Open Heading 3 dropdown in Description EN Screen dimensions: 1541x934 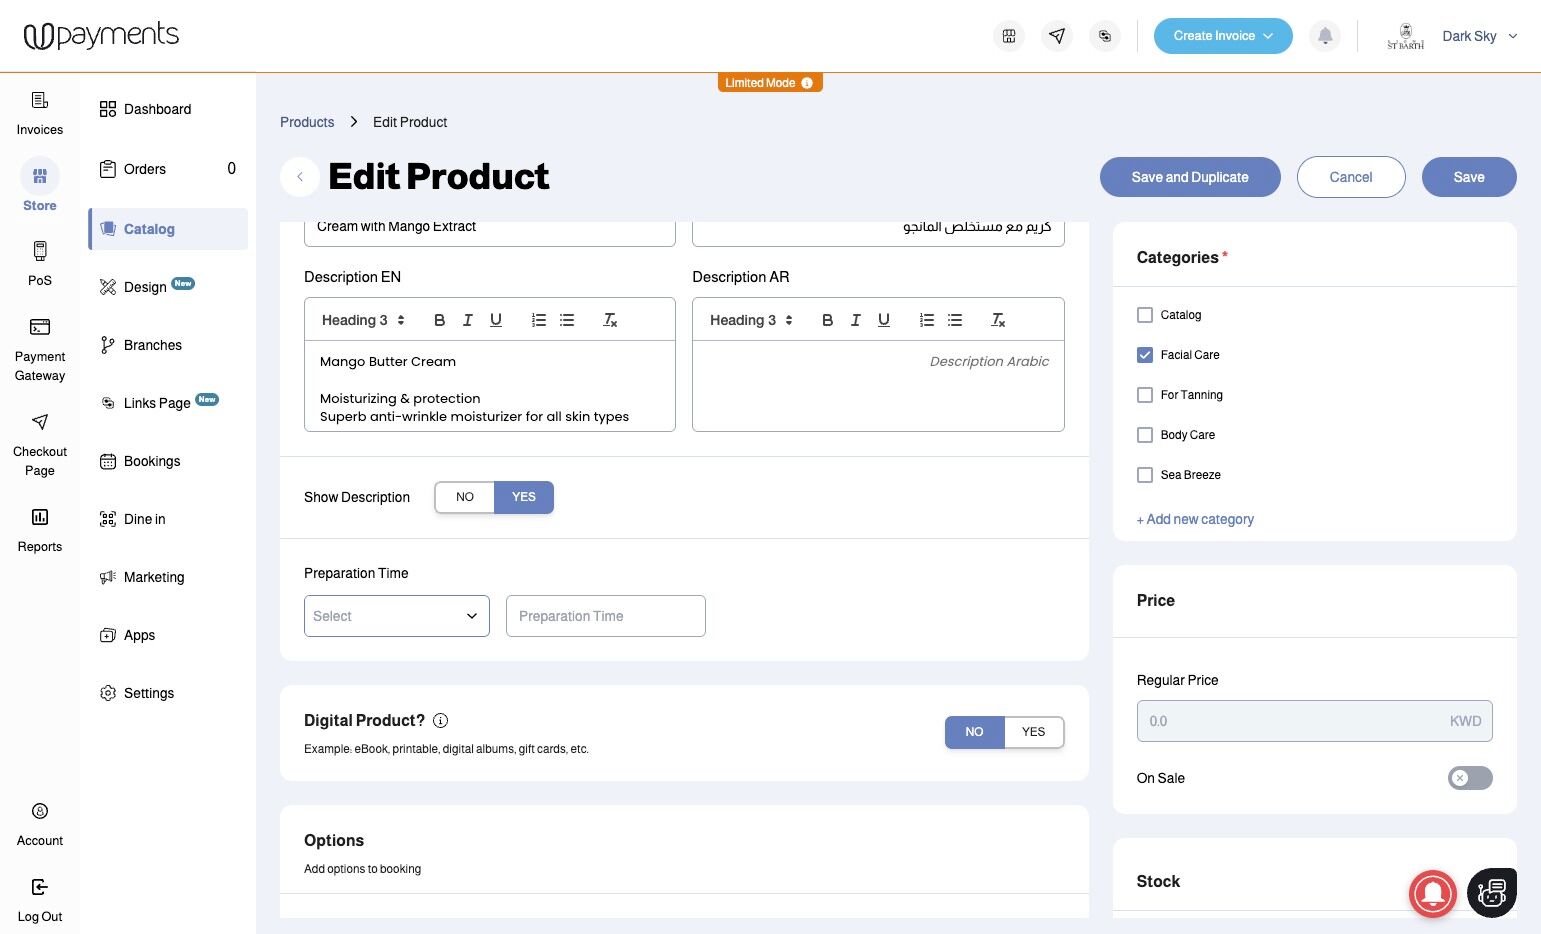click(x=363, y=320)
